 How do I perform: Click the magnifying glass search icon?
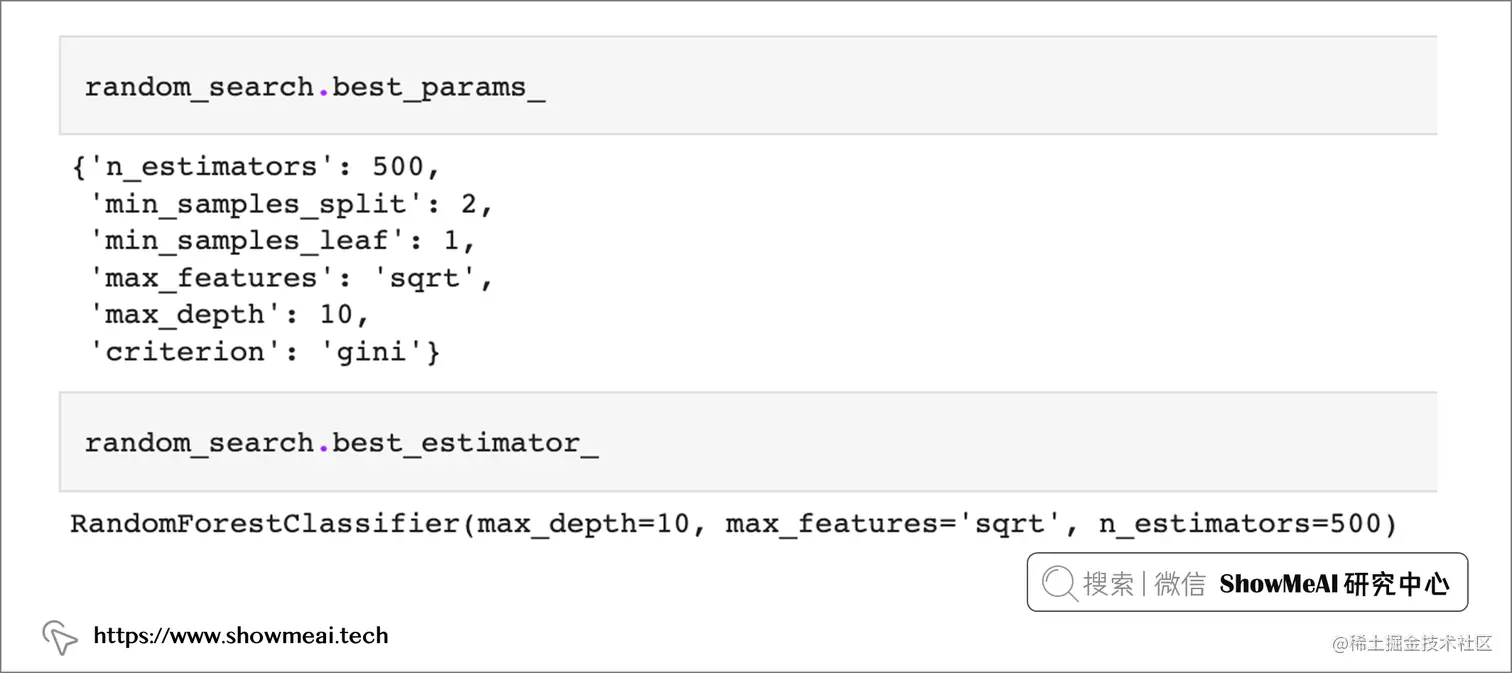(x=1059, y=583)
